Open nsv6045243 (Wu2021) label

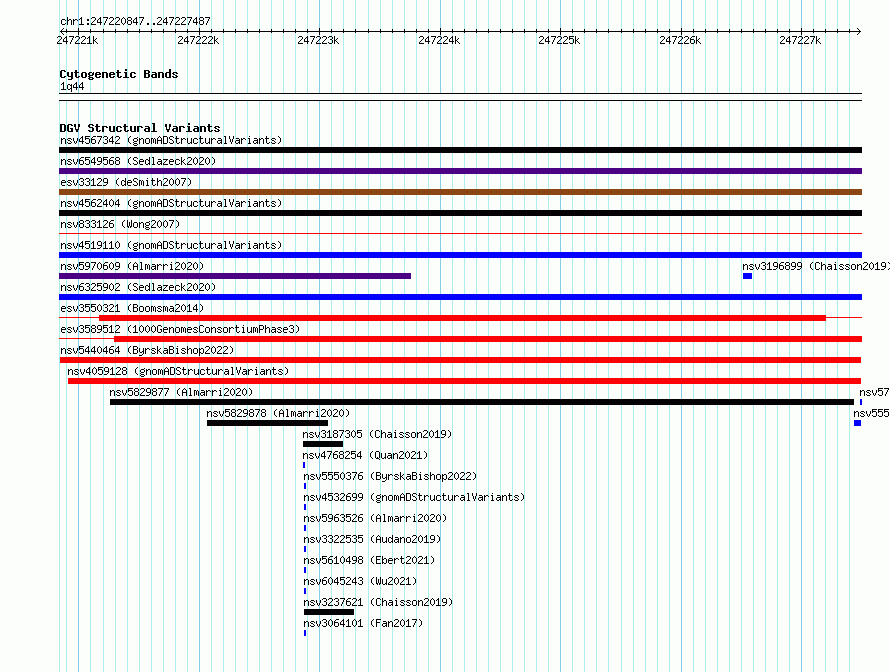tap(360, 581)
